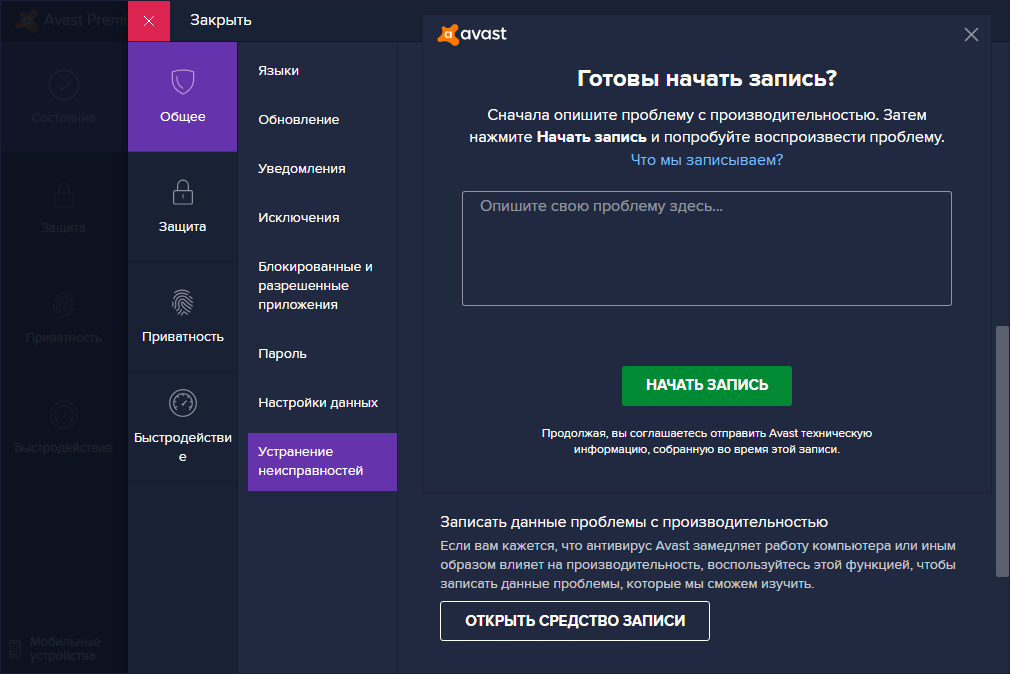Click into the problem description text area

707,248
